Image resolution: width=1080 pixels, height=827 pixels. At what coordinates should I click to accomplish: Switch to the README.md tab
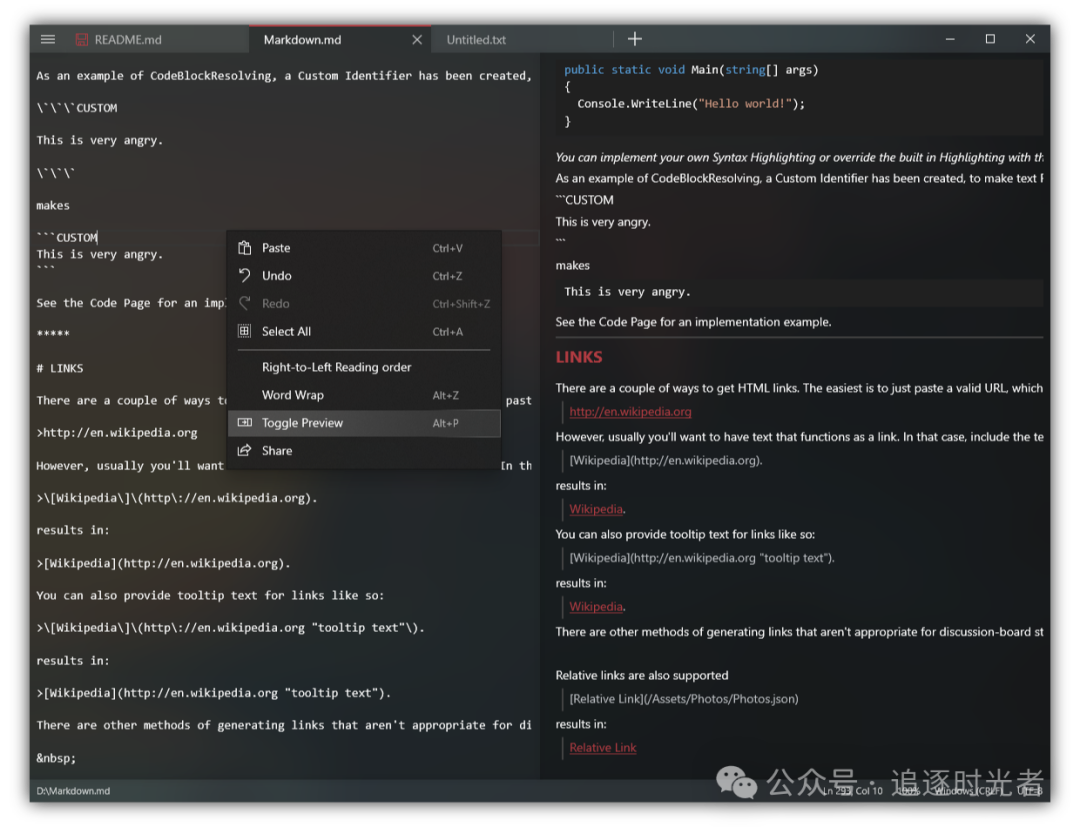128,40
